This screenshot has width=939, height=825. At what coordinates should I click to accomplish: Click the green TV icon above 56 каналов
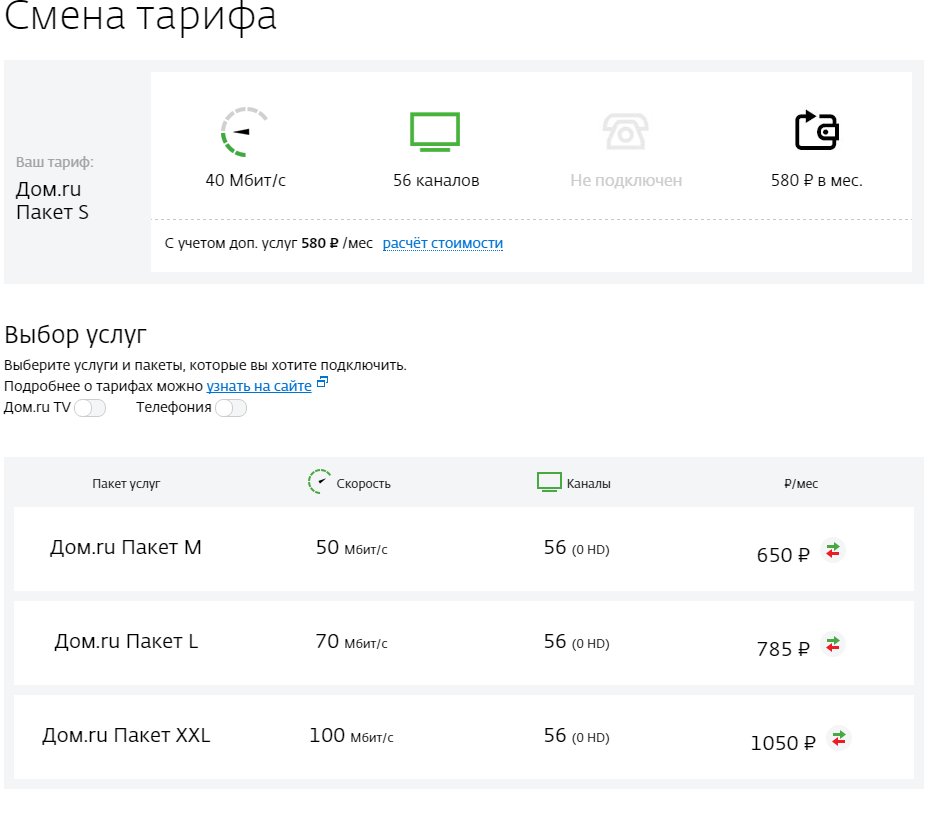[x=435, y=132]
